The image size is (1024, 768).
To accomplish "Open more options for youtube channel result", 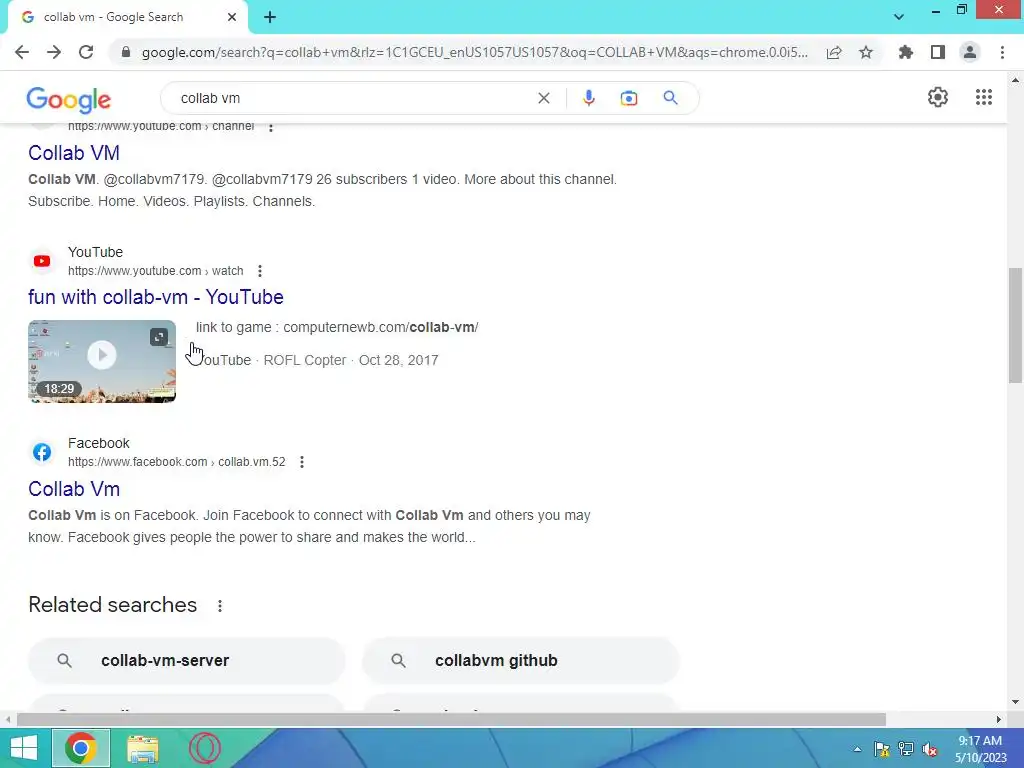I will point(271,127).
